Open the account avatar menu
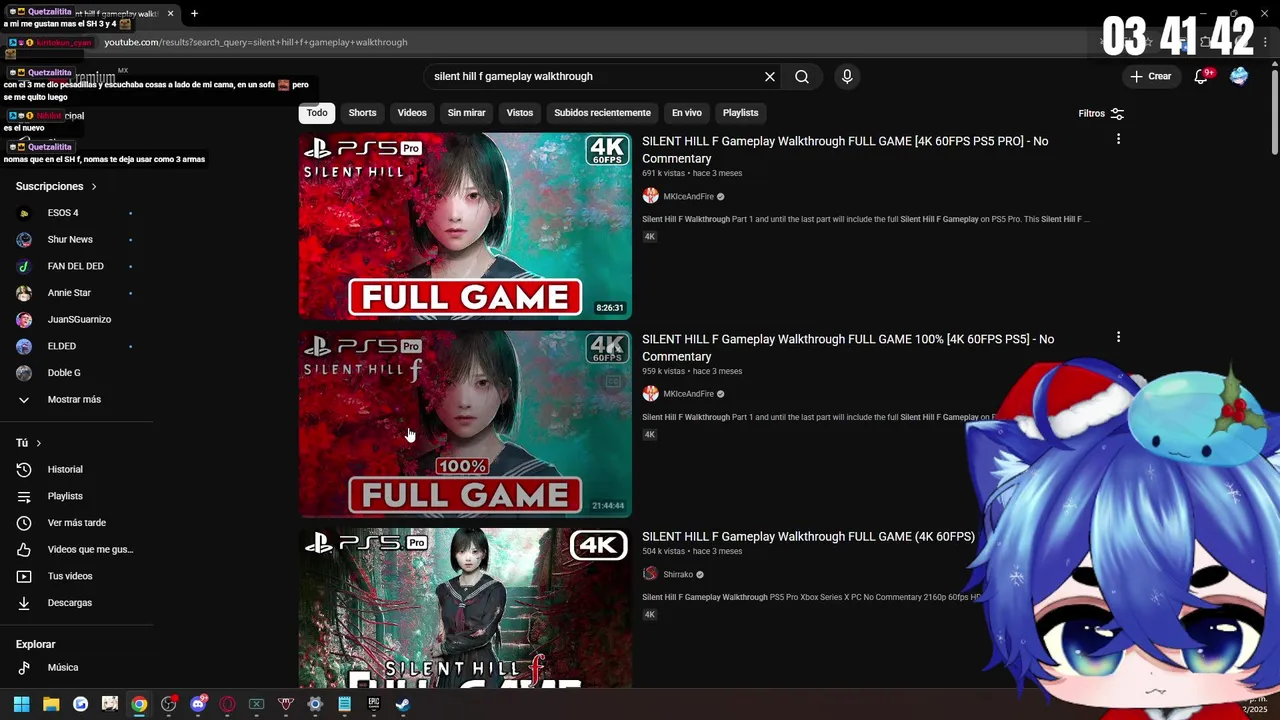This screenshot has height=720, width=1280. [x=1239, y=77]
